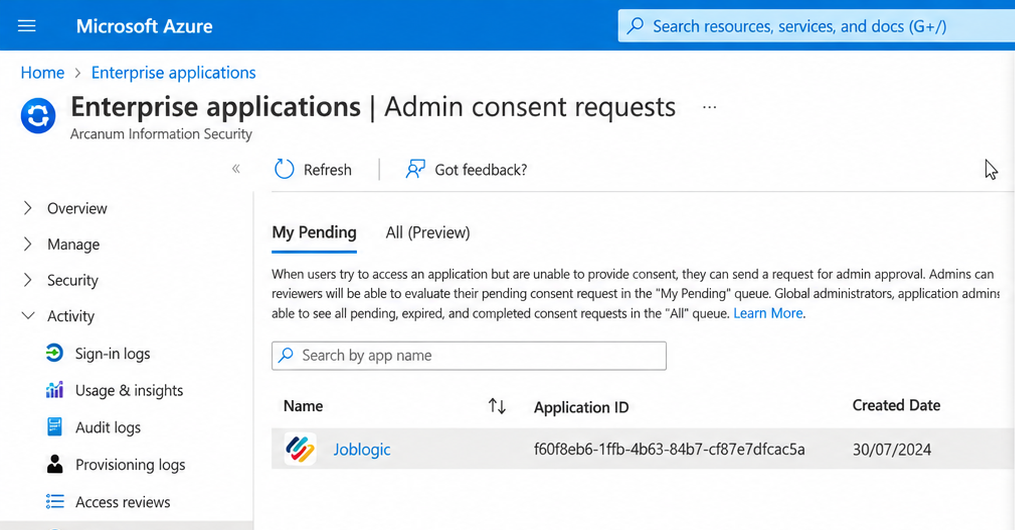
Task: Open Provisioning logs
Action: (130, 465)
